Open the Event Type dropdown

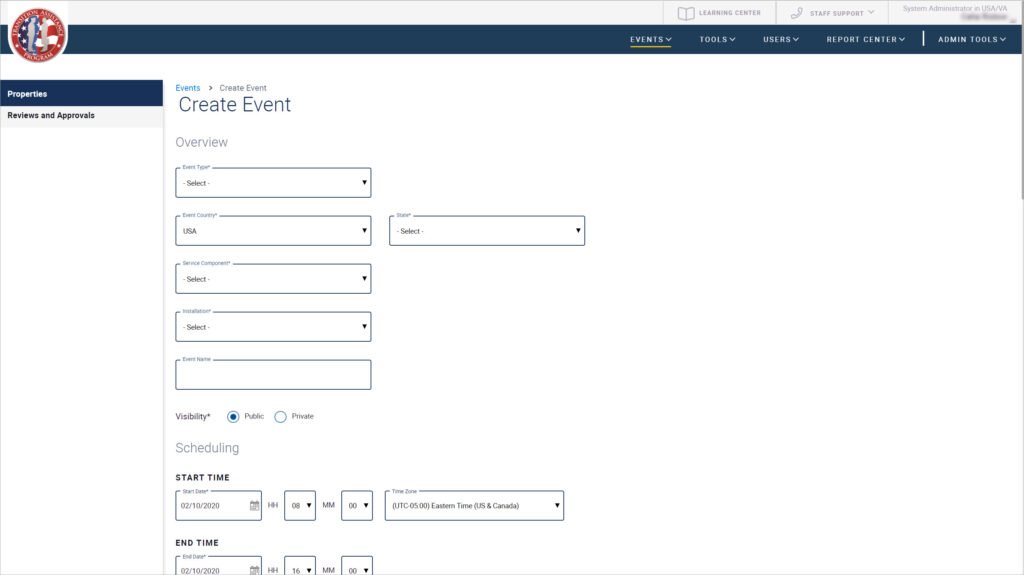(x=273, y=183)
